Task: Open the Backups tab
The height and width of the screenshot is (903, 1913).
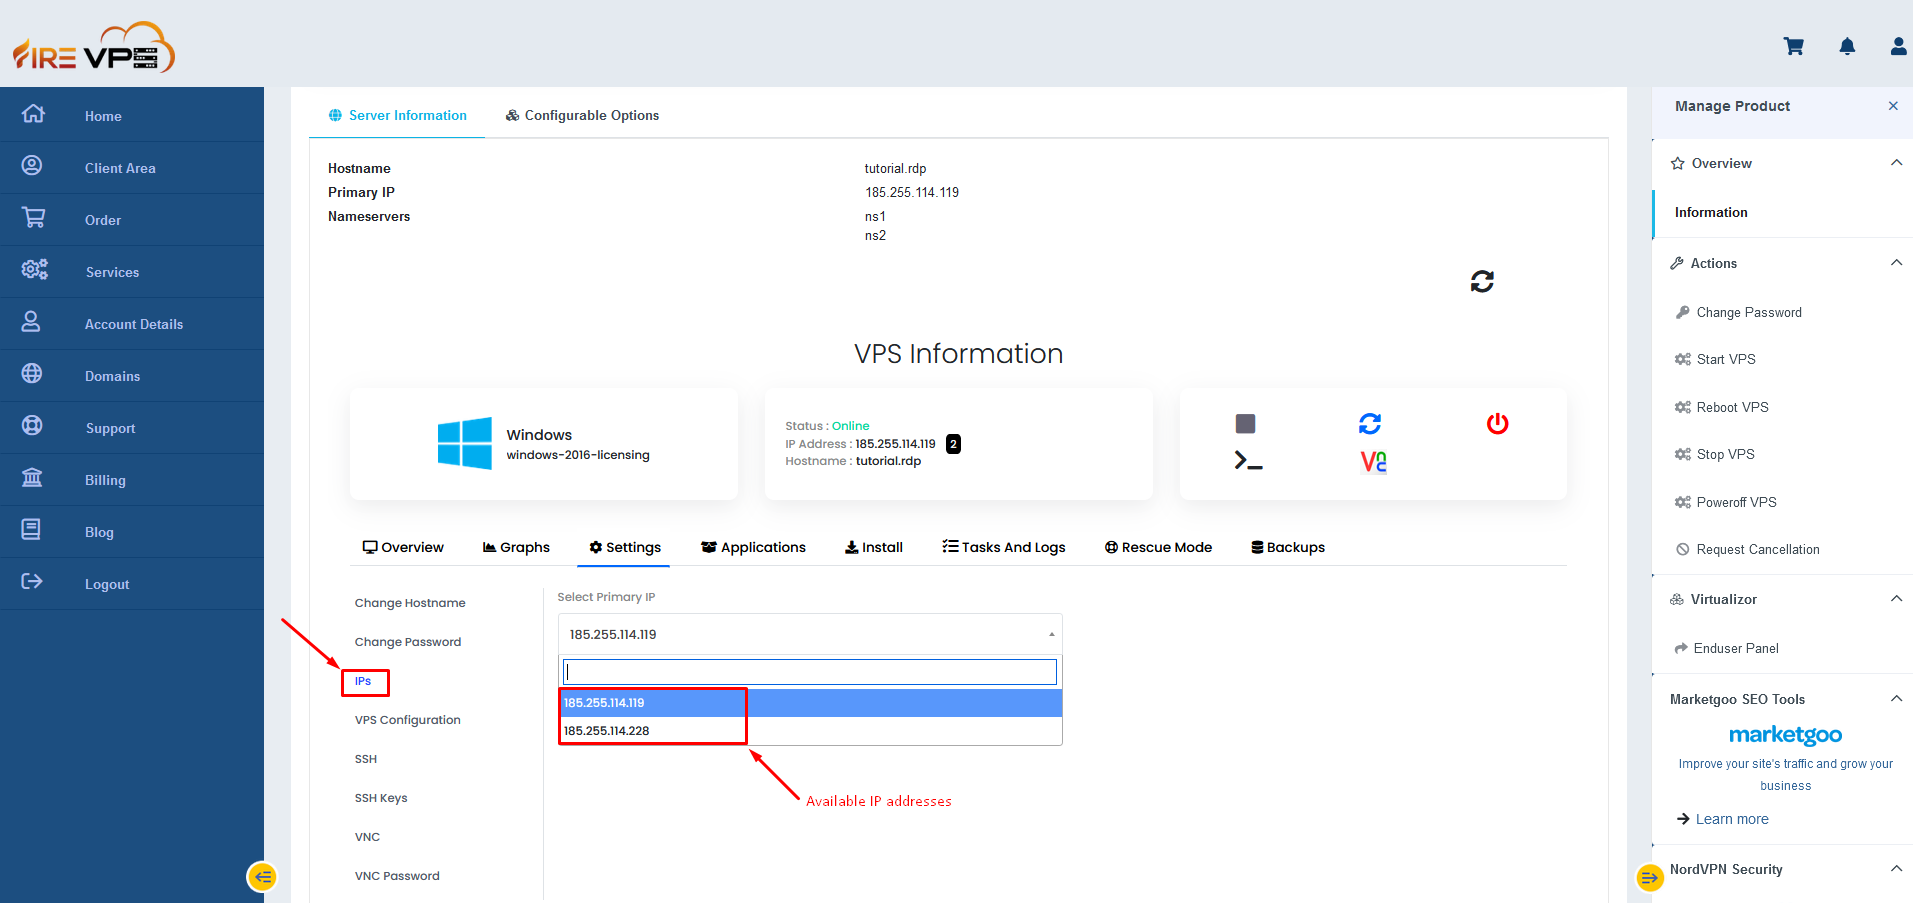Action: tap(1288, 547)
